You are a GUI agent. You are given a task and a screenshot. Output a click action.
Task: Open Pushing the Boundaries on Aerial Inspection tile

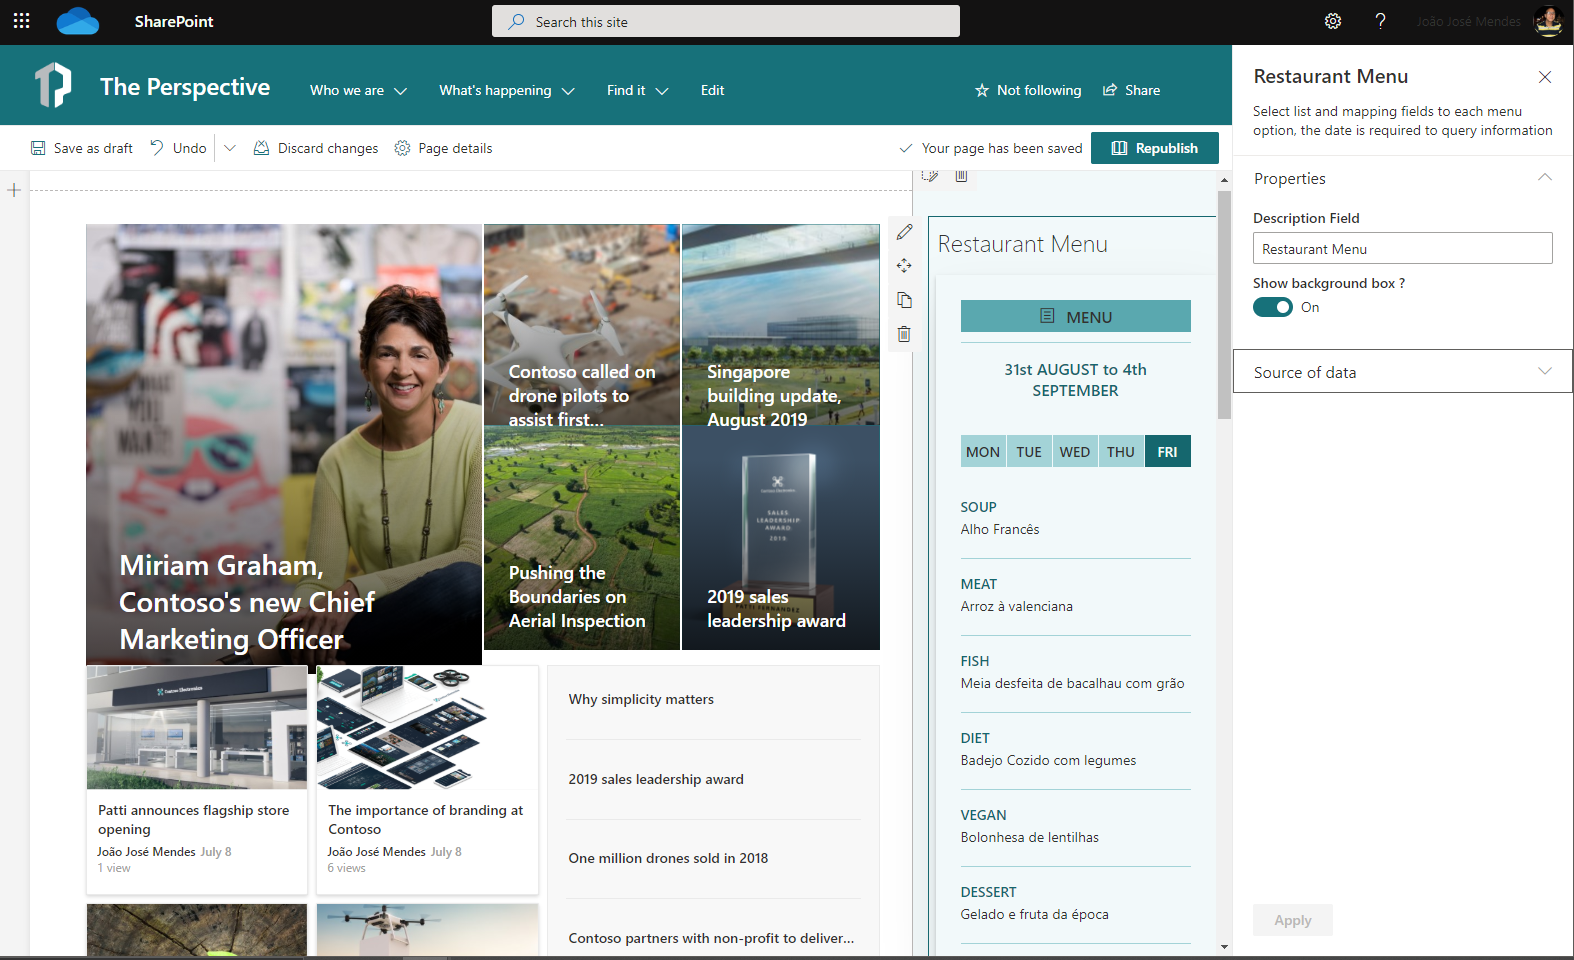pos(582,538)
